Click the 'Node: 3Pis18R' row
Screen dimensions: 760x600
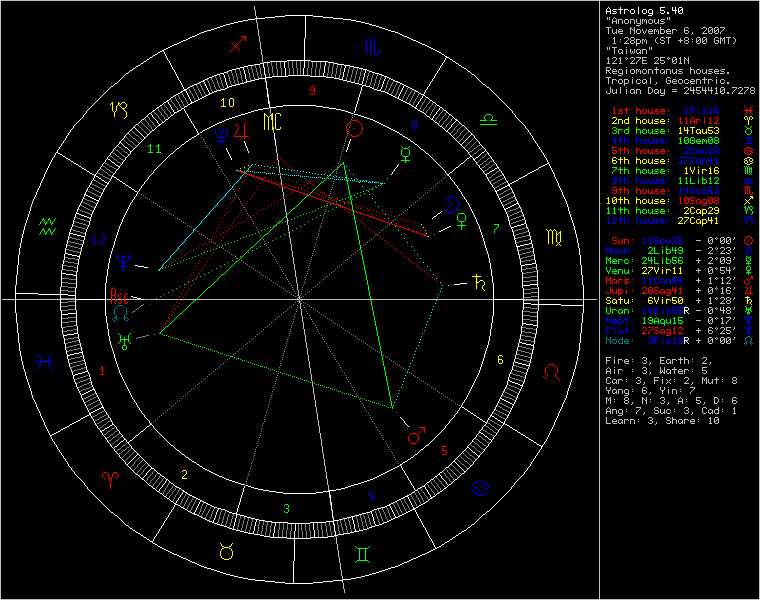pyautogui.click(x=680, y=341)
